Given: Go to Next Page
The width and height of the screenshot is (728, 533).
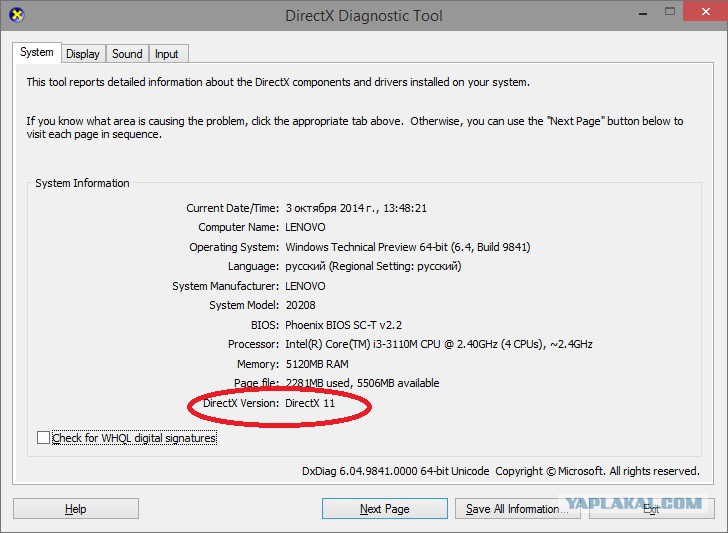Looking at the screenshot, I should coord(384,508).
